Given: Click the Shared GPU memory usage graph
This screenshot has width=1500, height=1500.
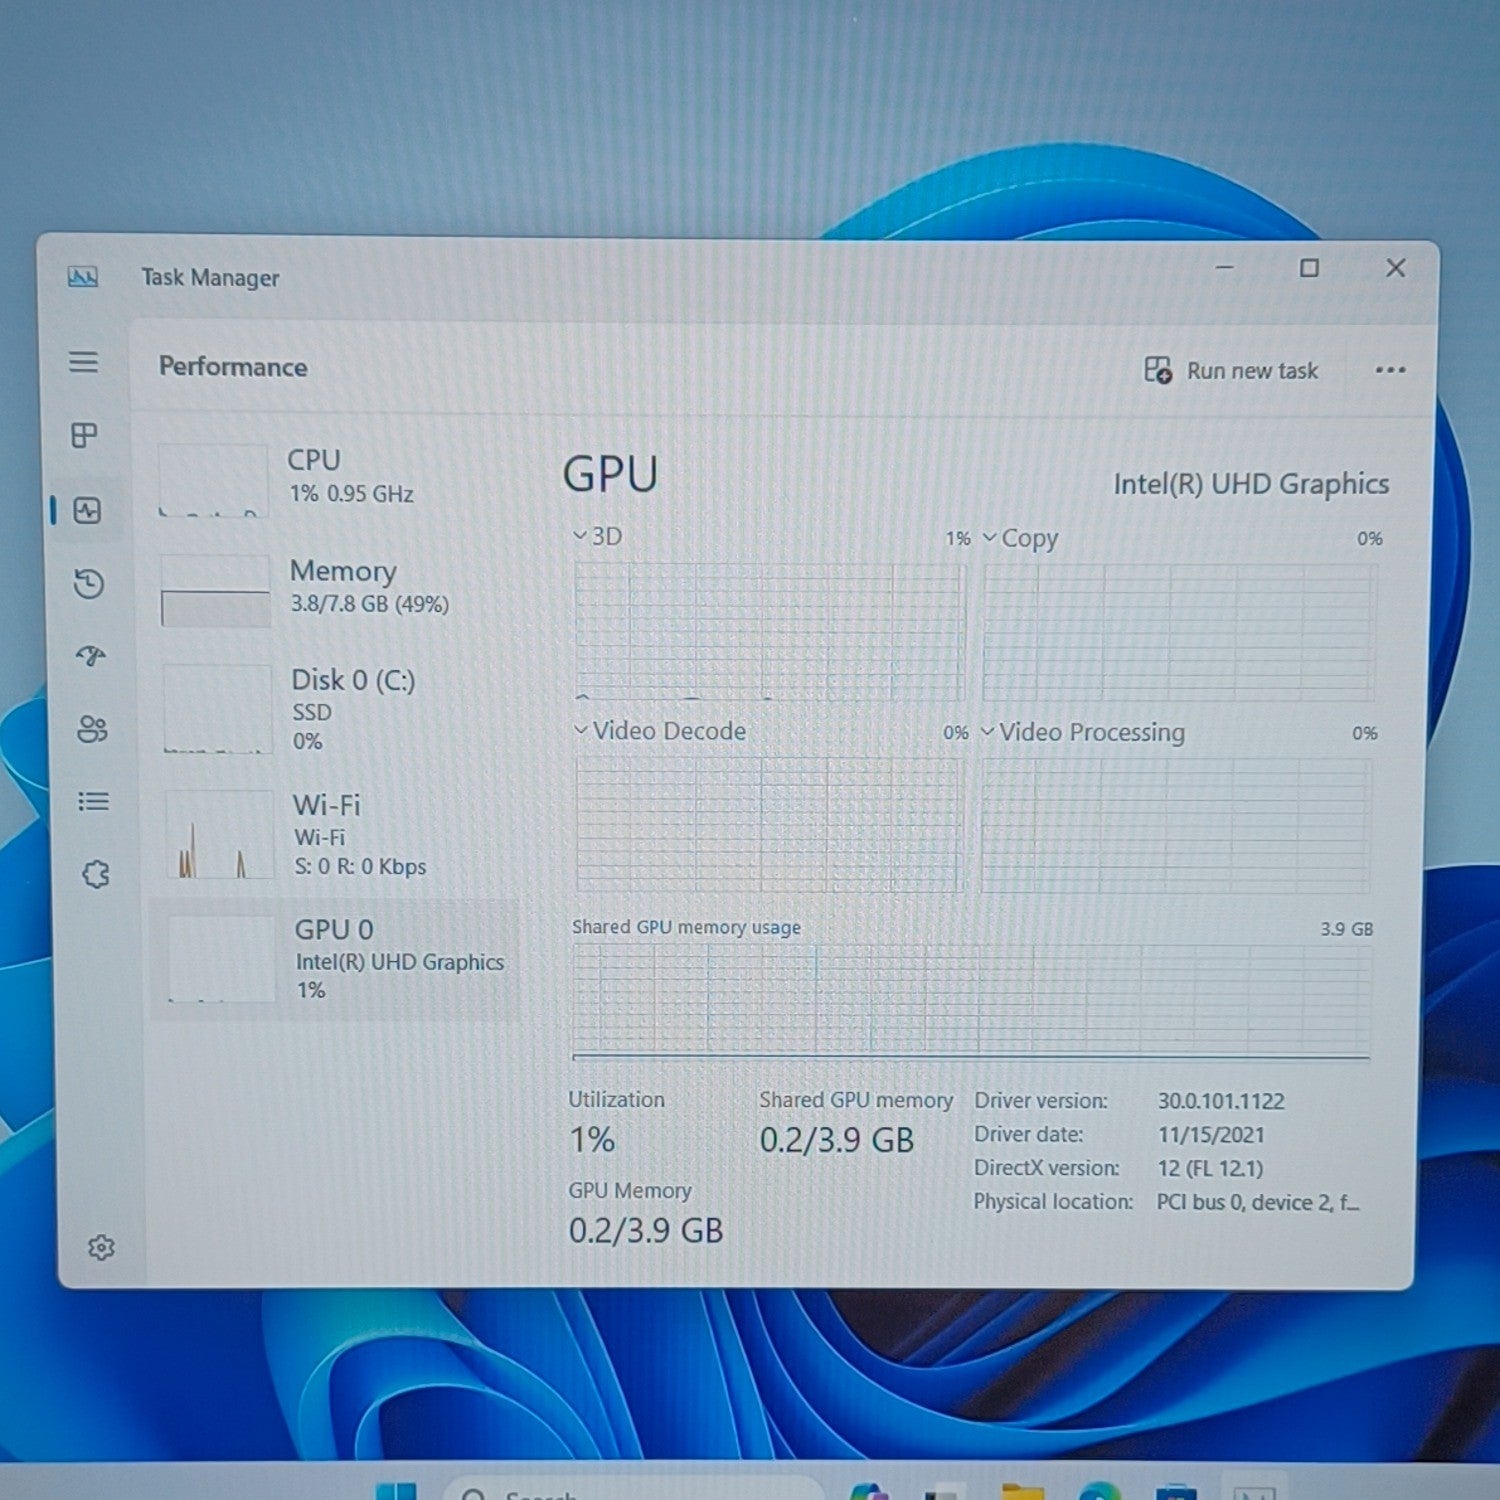Looking at the screenshot, I should (971, 1000).
